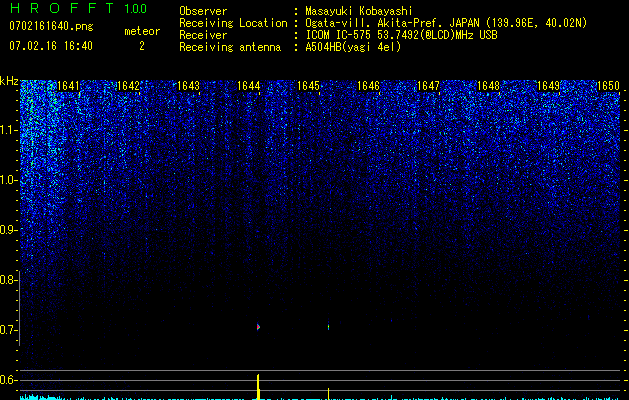Click the 1.1 kHz axis label
Image resolution: width=629 pixels, height=400 pixels.
click(x=8, y=130)
